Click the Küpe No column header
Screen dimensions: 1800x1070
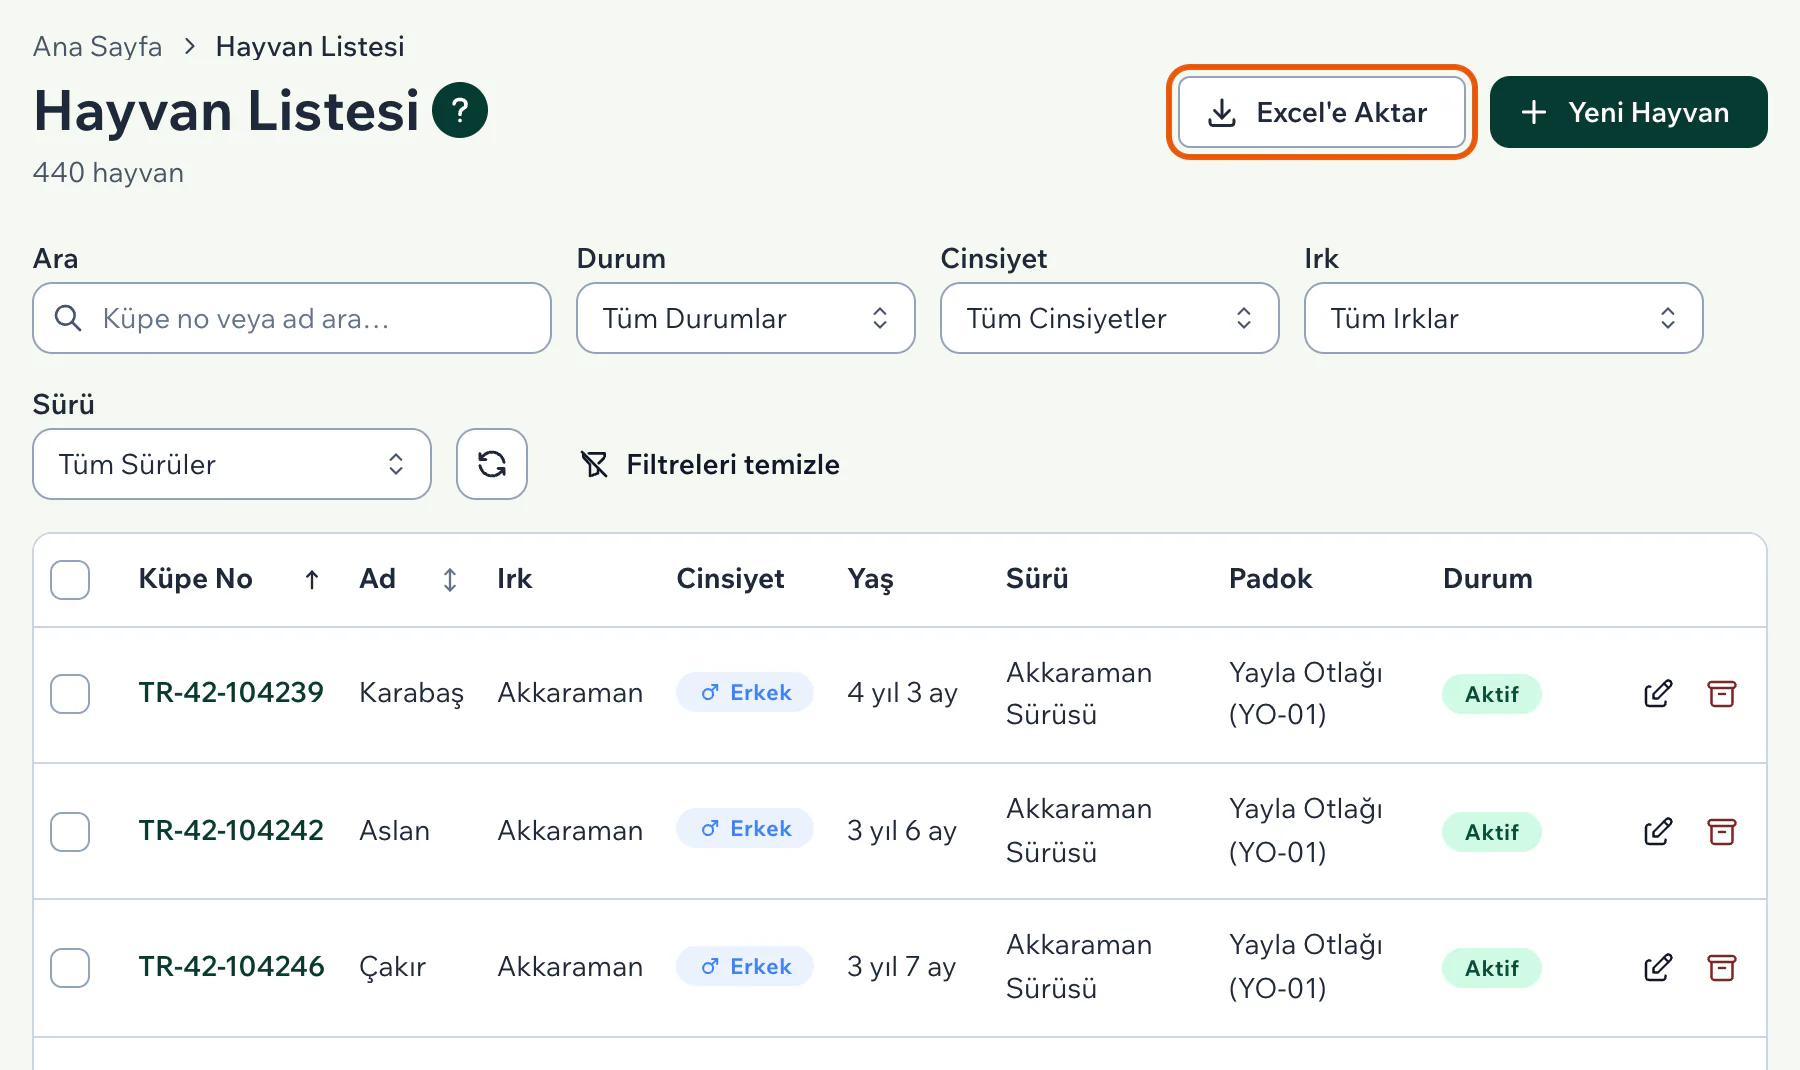pos(196,579)
